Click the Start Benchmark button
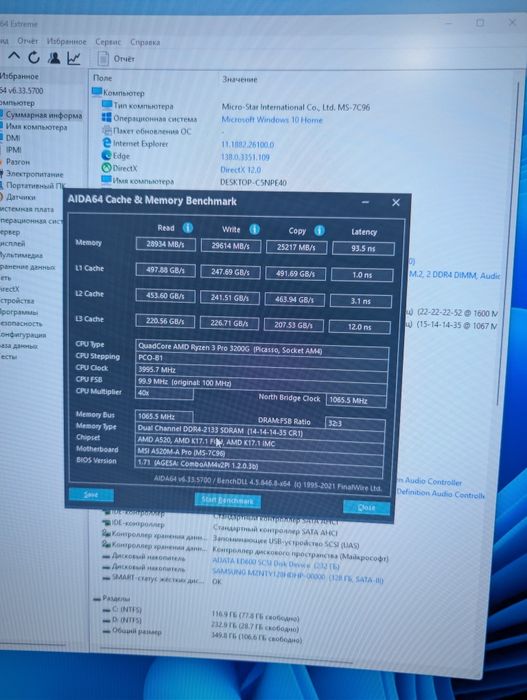The width and height of the screenshot is (527, 700). point(227,500)
